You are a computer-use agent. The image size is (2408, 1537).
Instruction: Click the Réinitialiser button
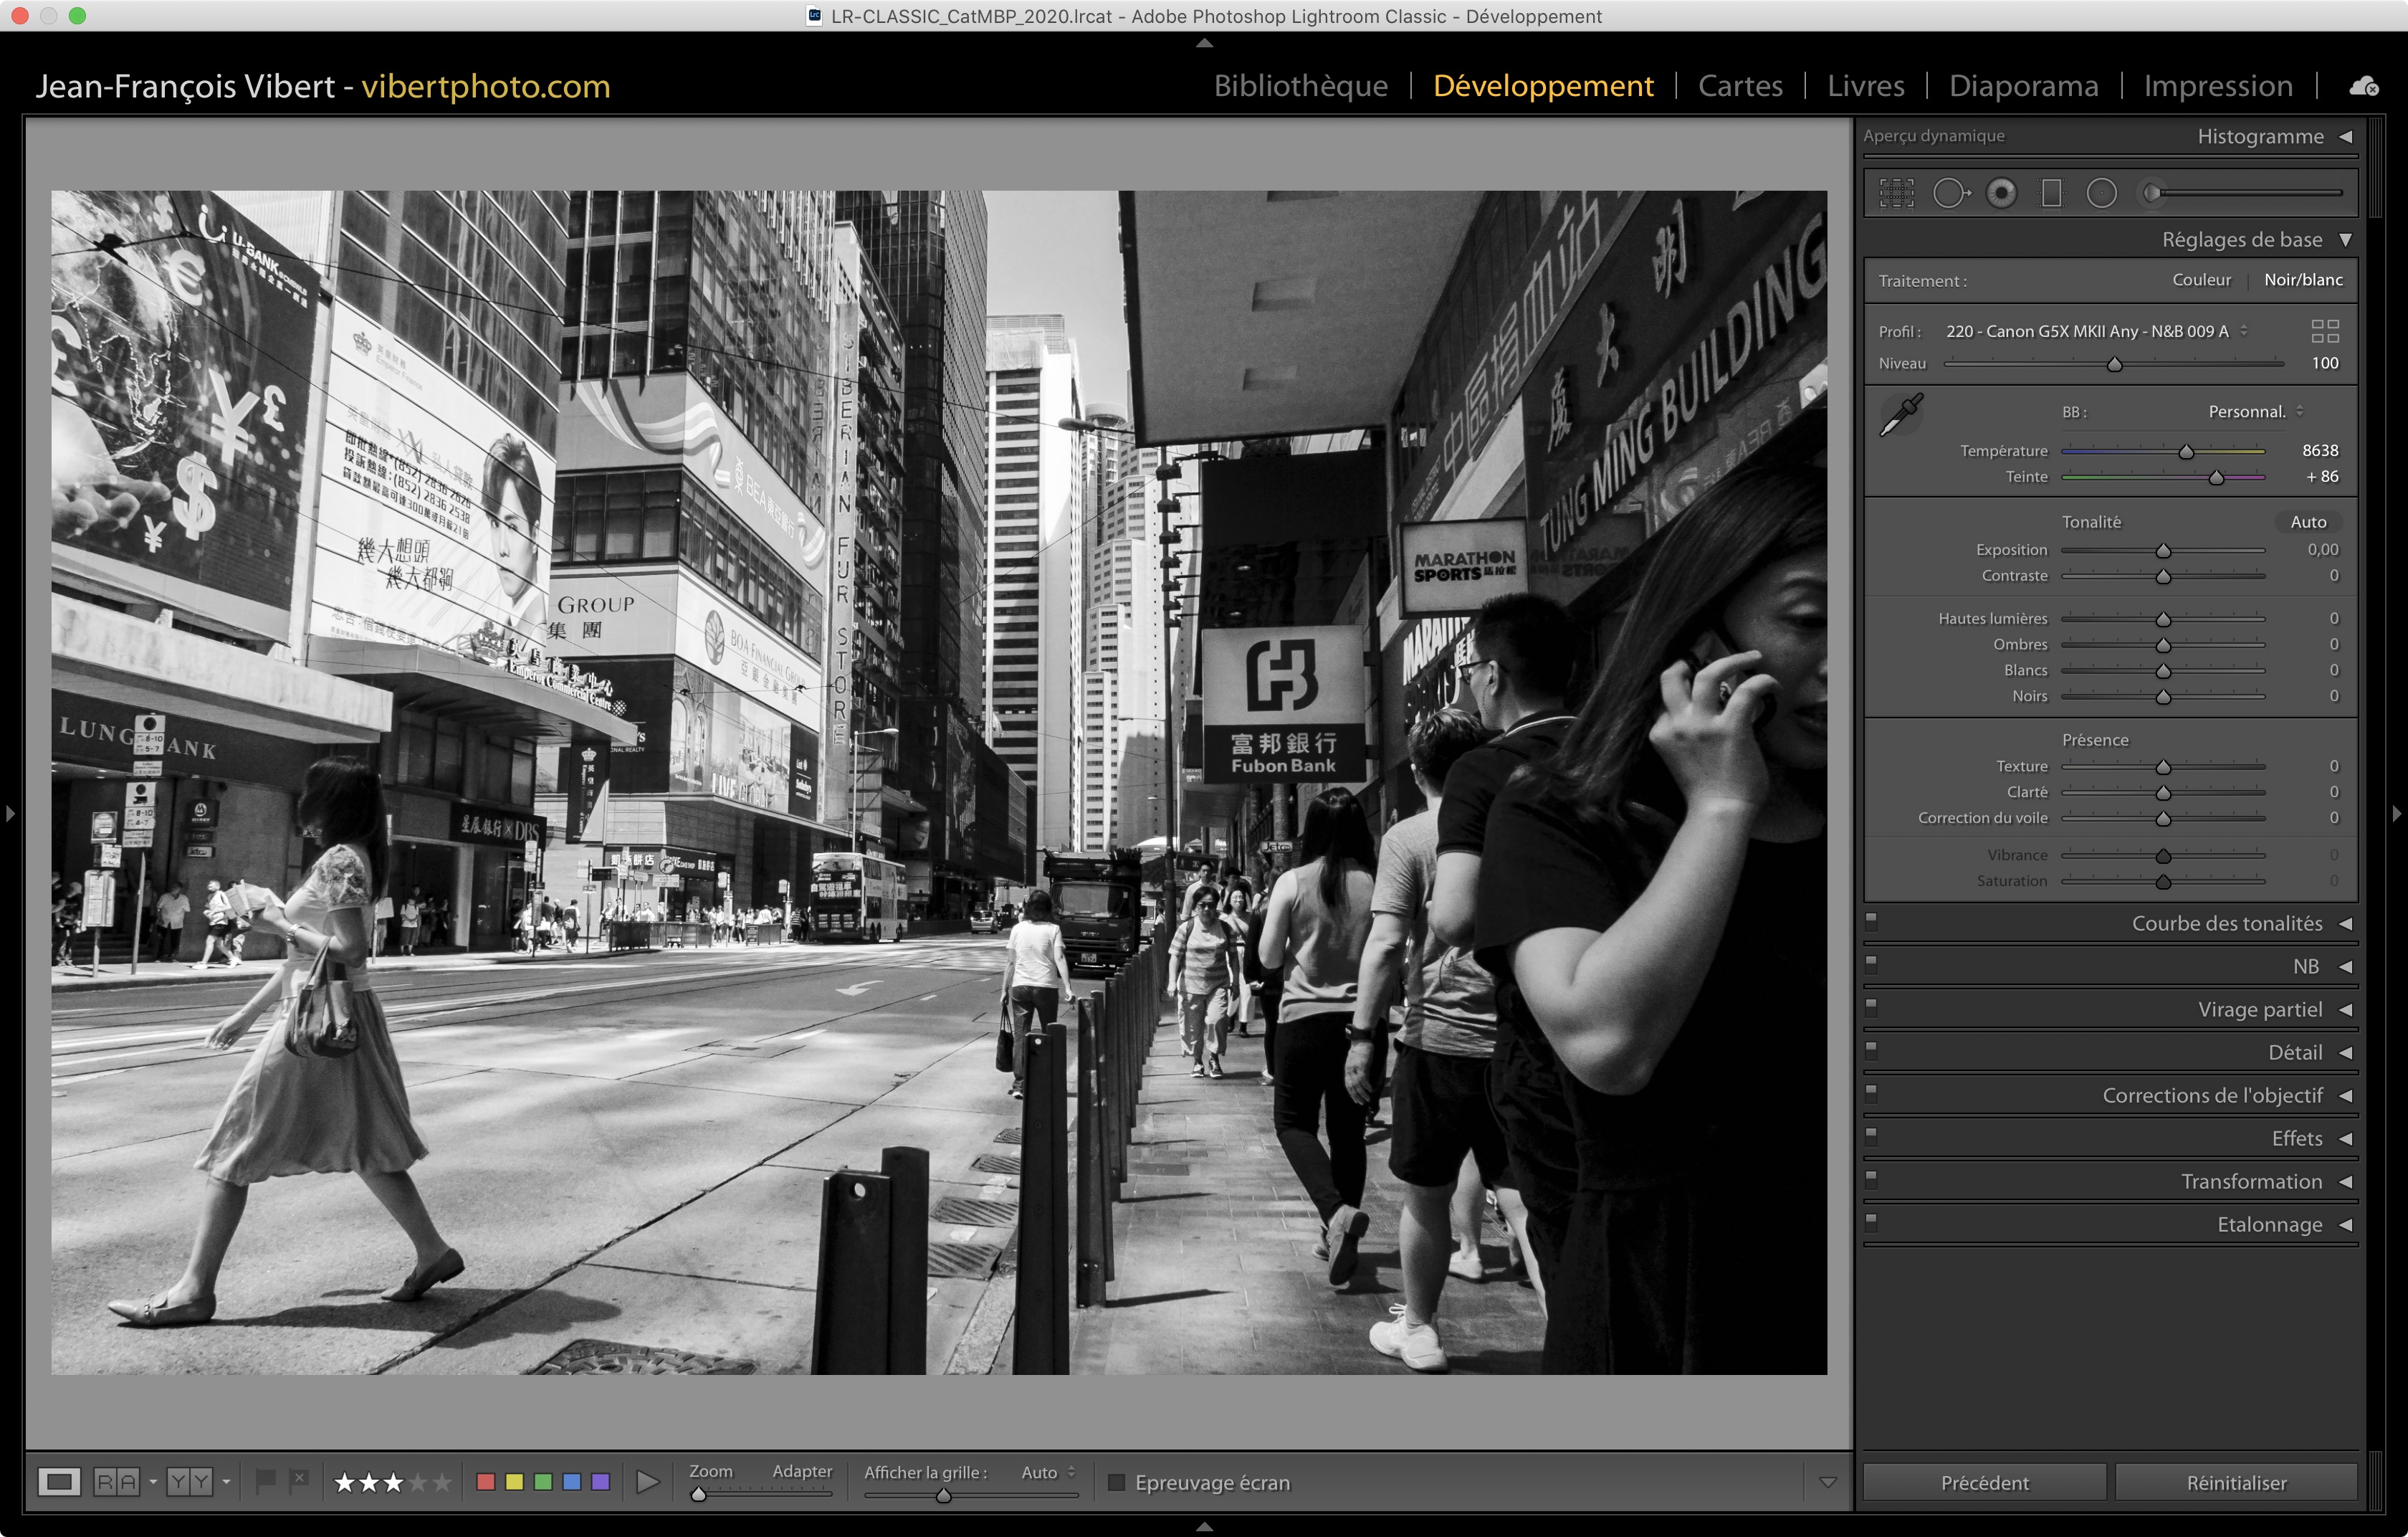tap(2236, 1482)
